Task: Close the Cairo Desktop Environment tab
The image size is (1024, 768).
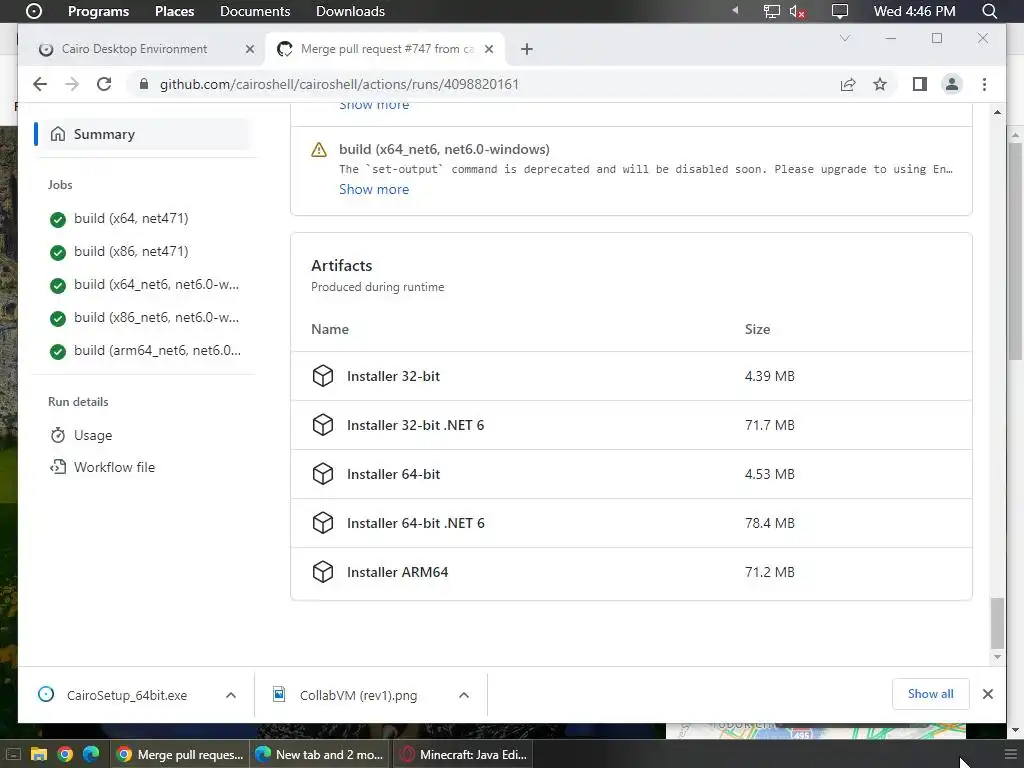Action: tap(249, 49)
